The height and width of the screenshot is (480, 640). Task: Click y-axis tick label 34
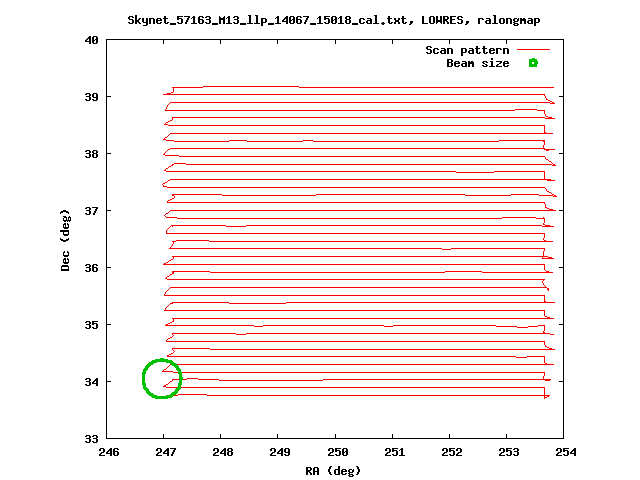click(91, 382)
